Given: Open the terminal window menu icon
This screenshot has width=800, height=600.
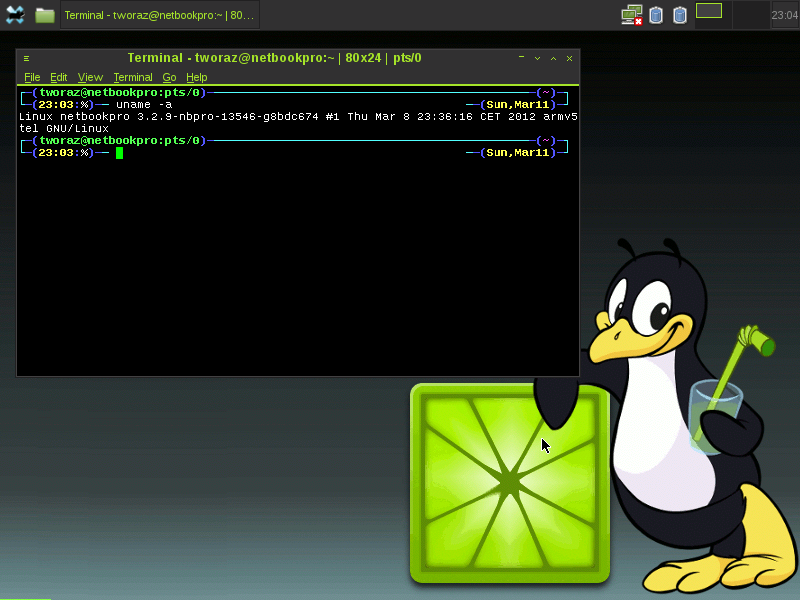Looking at the screenshot, I should (x=27, y=59).
